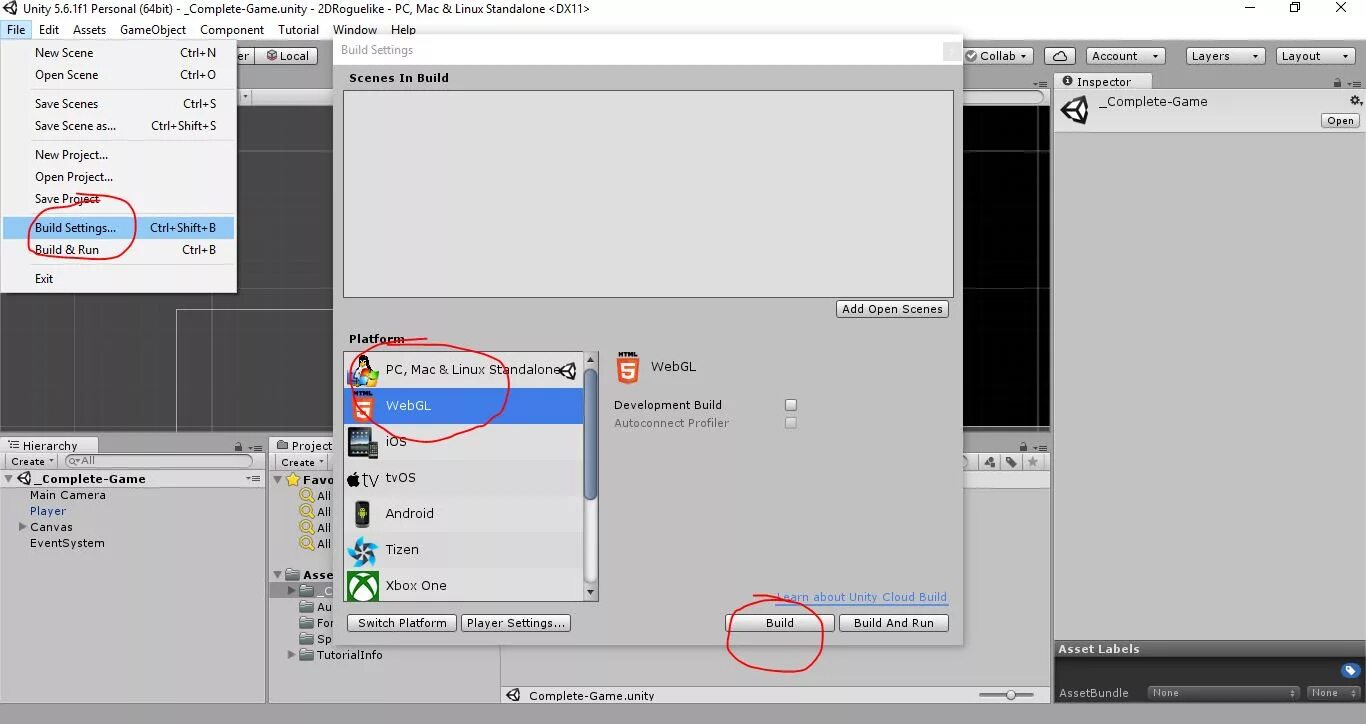Choose New Scene from File menu

(118, 53)
